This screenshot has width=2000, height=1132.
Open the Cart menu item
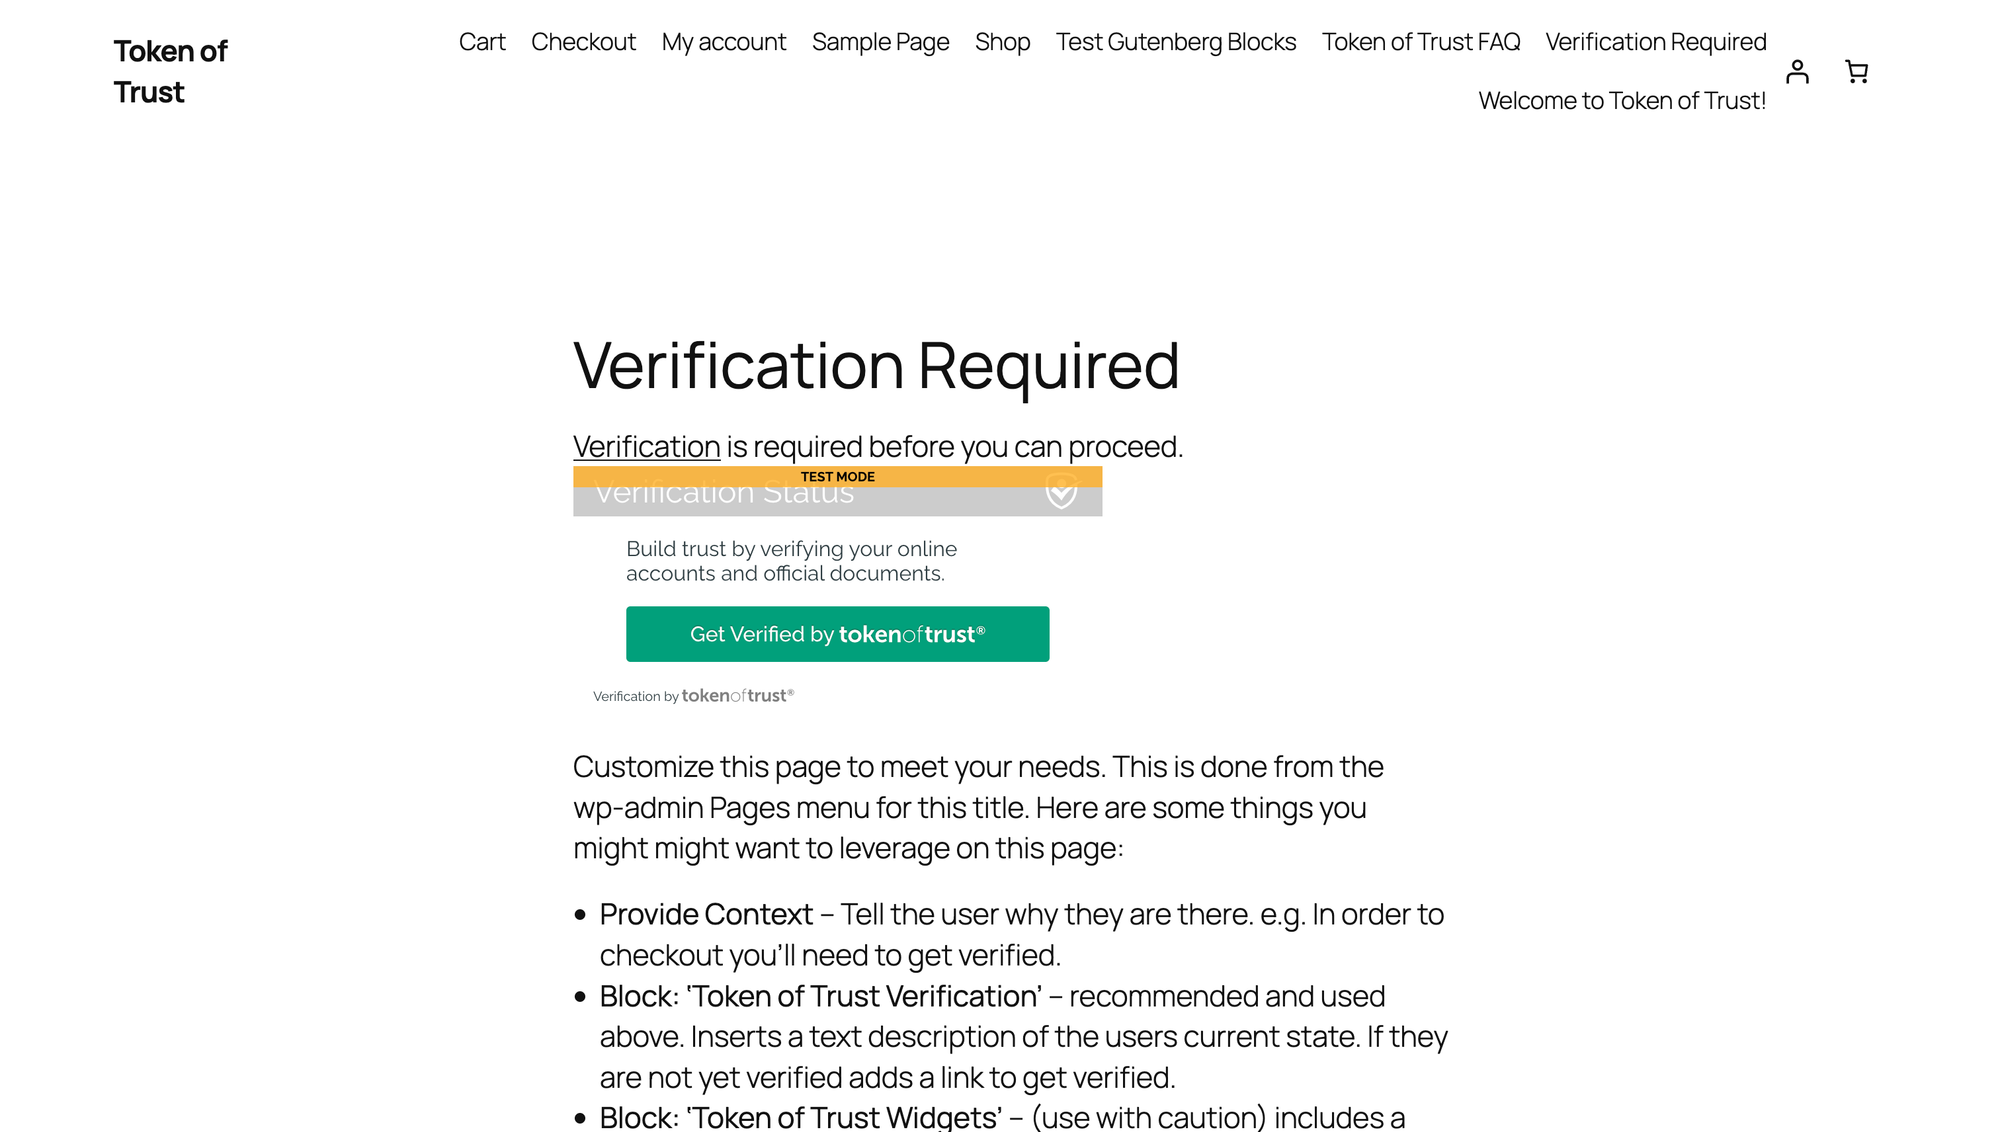click(x=482, y=42)
